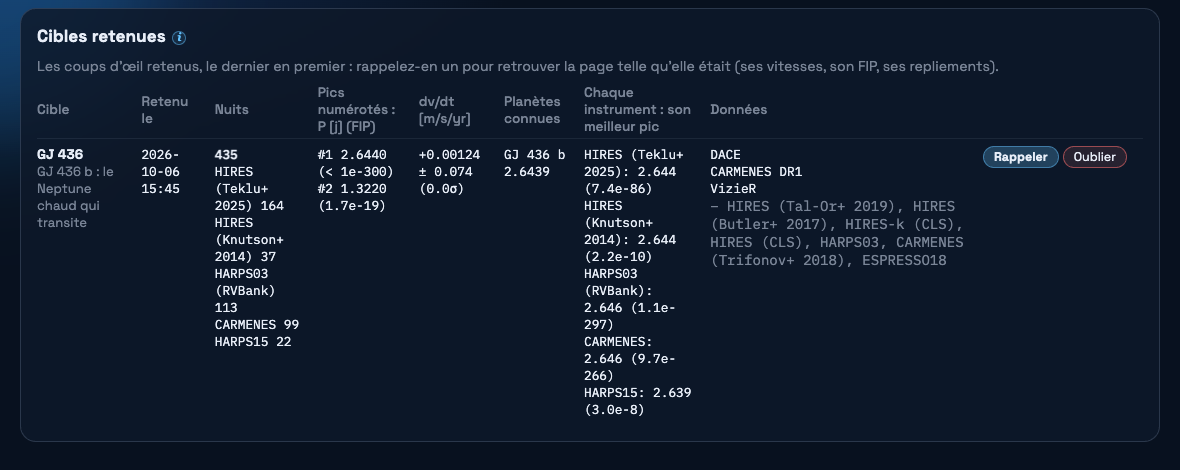Screen dimensions: 1180x470
Task: Click the description text 'Les coups d'œil retenus'
Action: coord(118,66)
